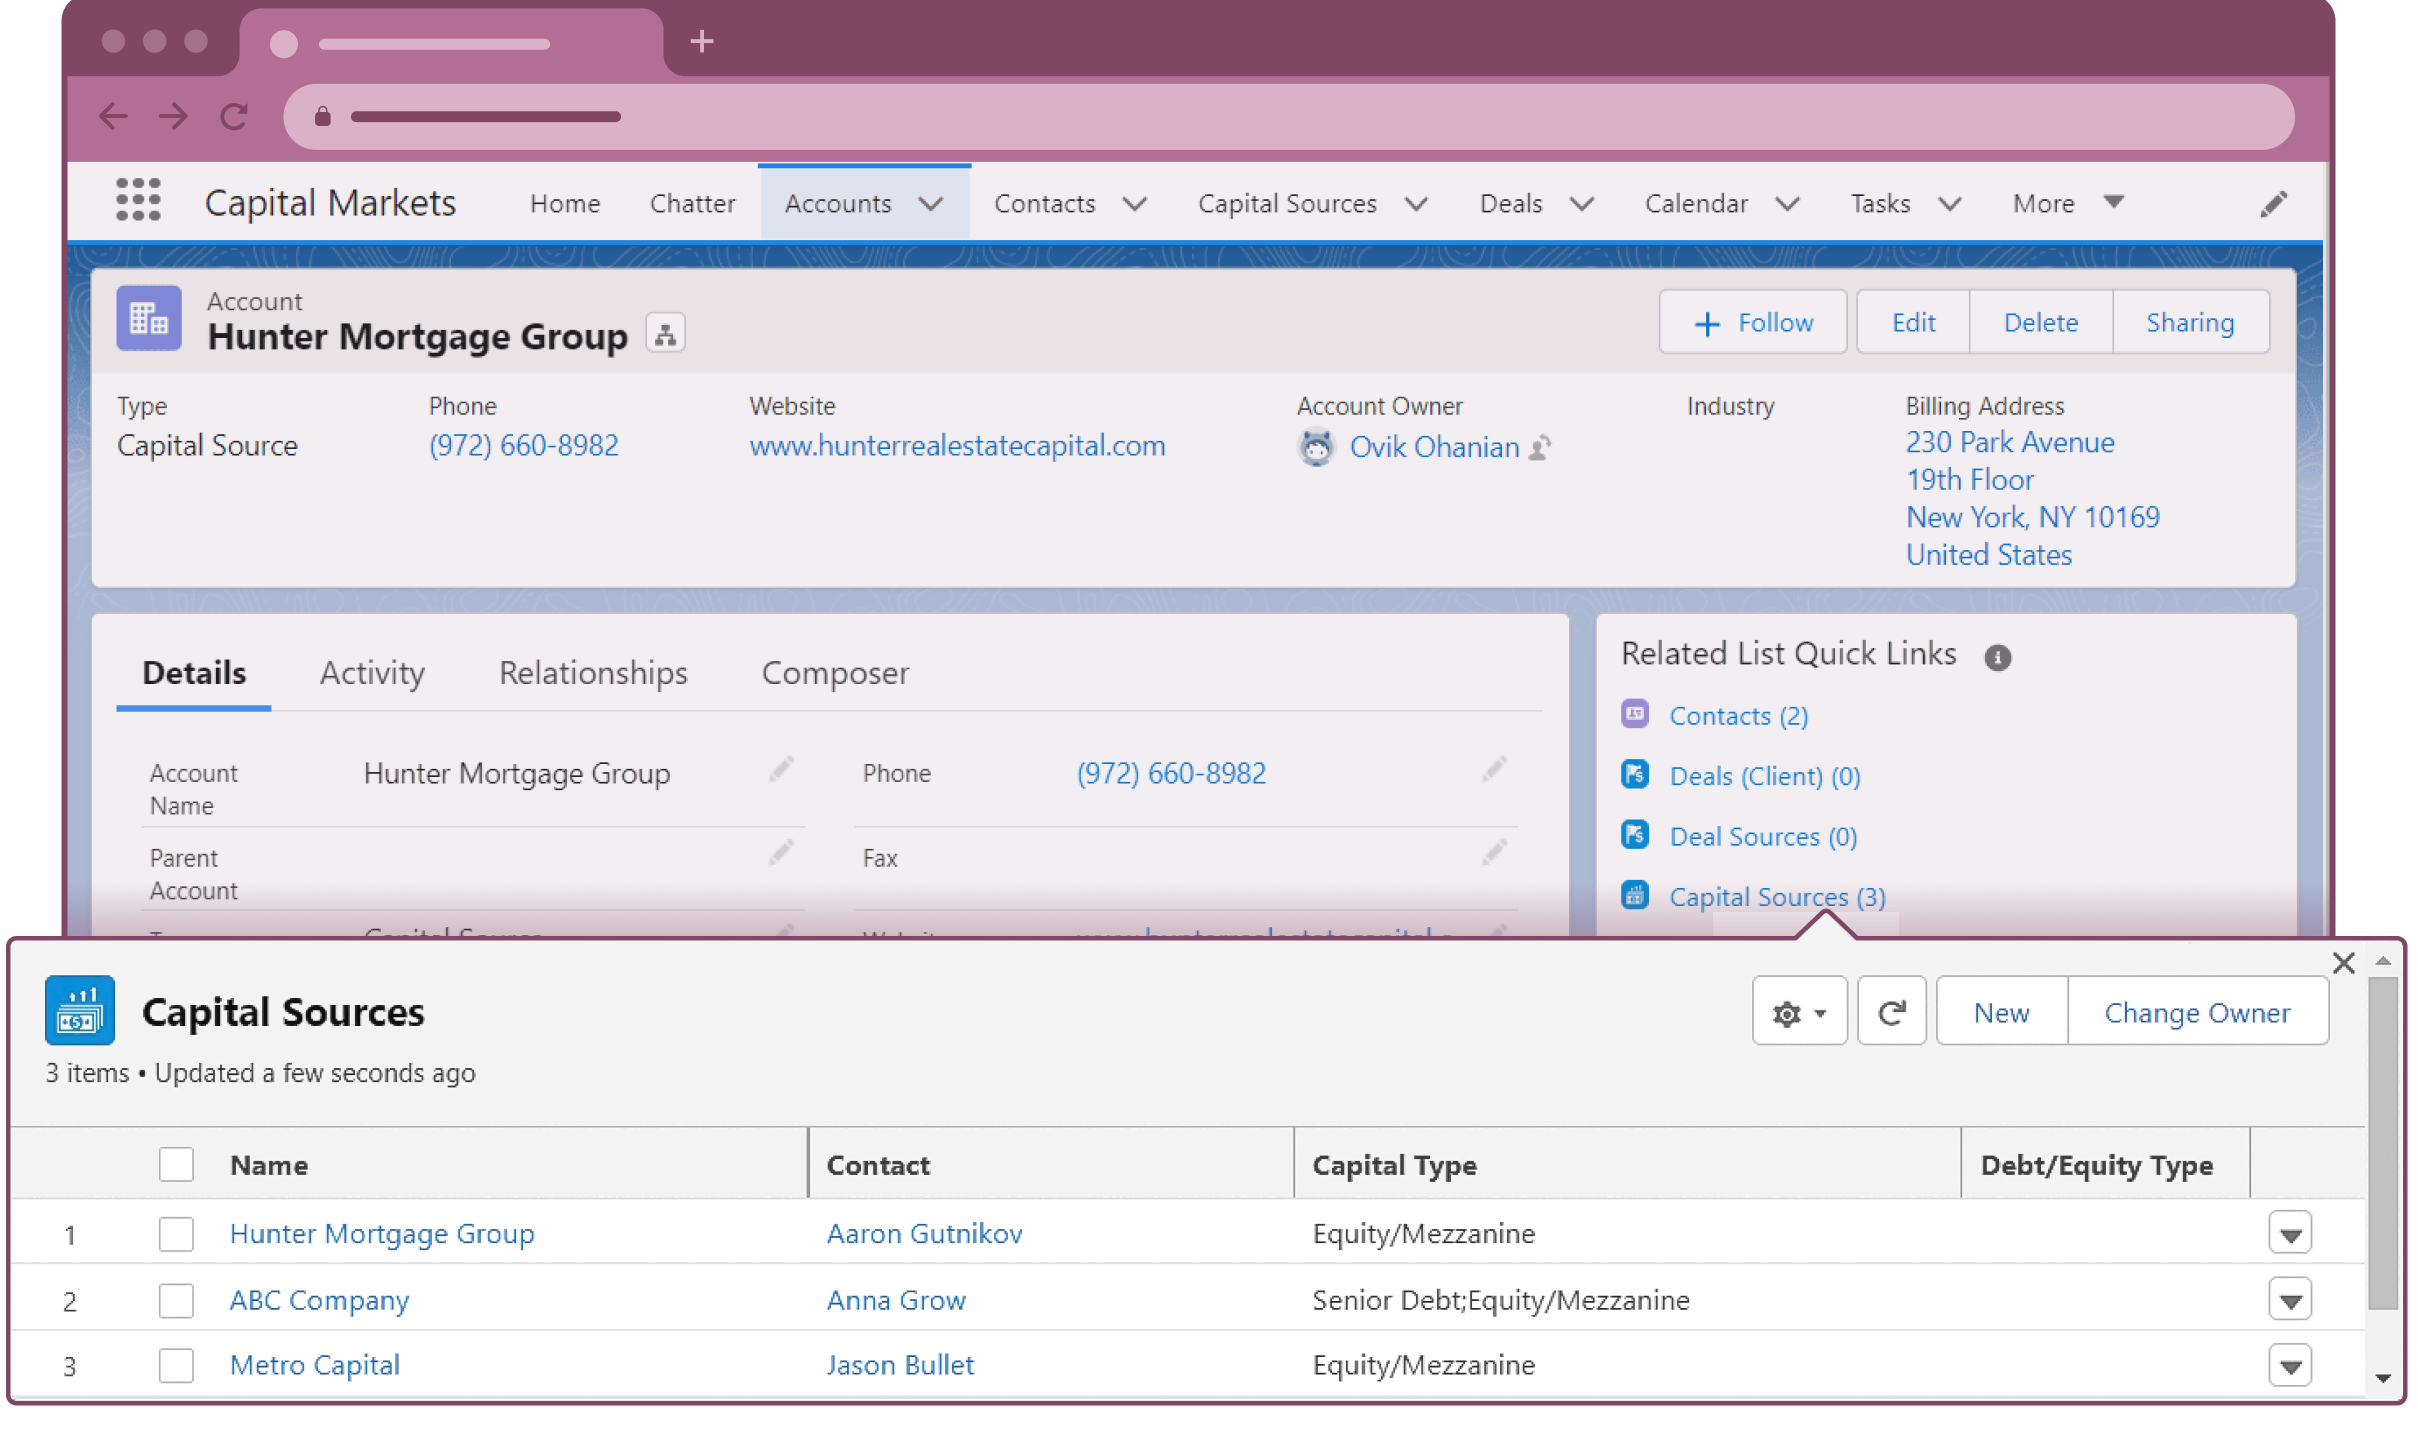Sort by the Capital Type column header
Viewport: 2418px width, 1449px height.
(1394, 1165)
